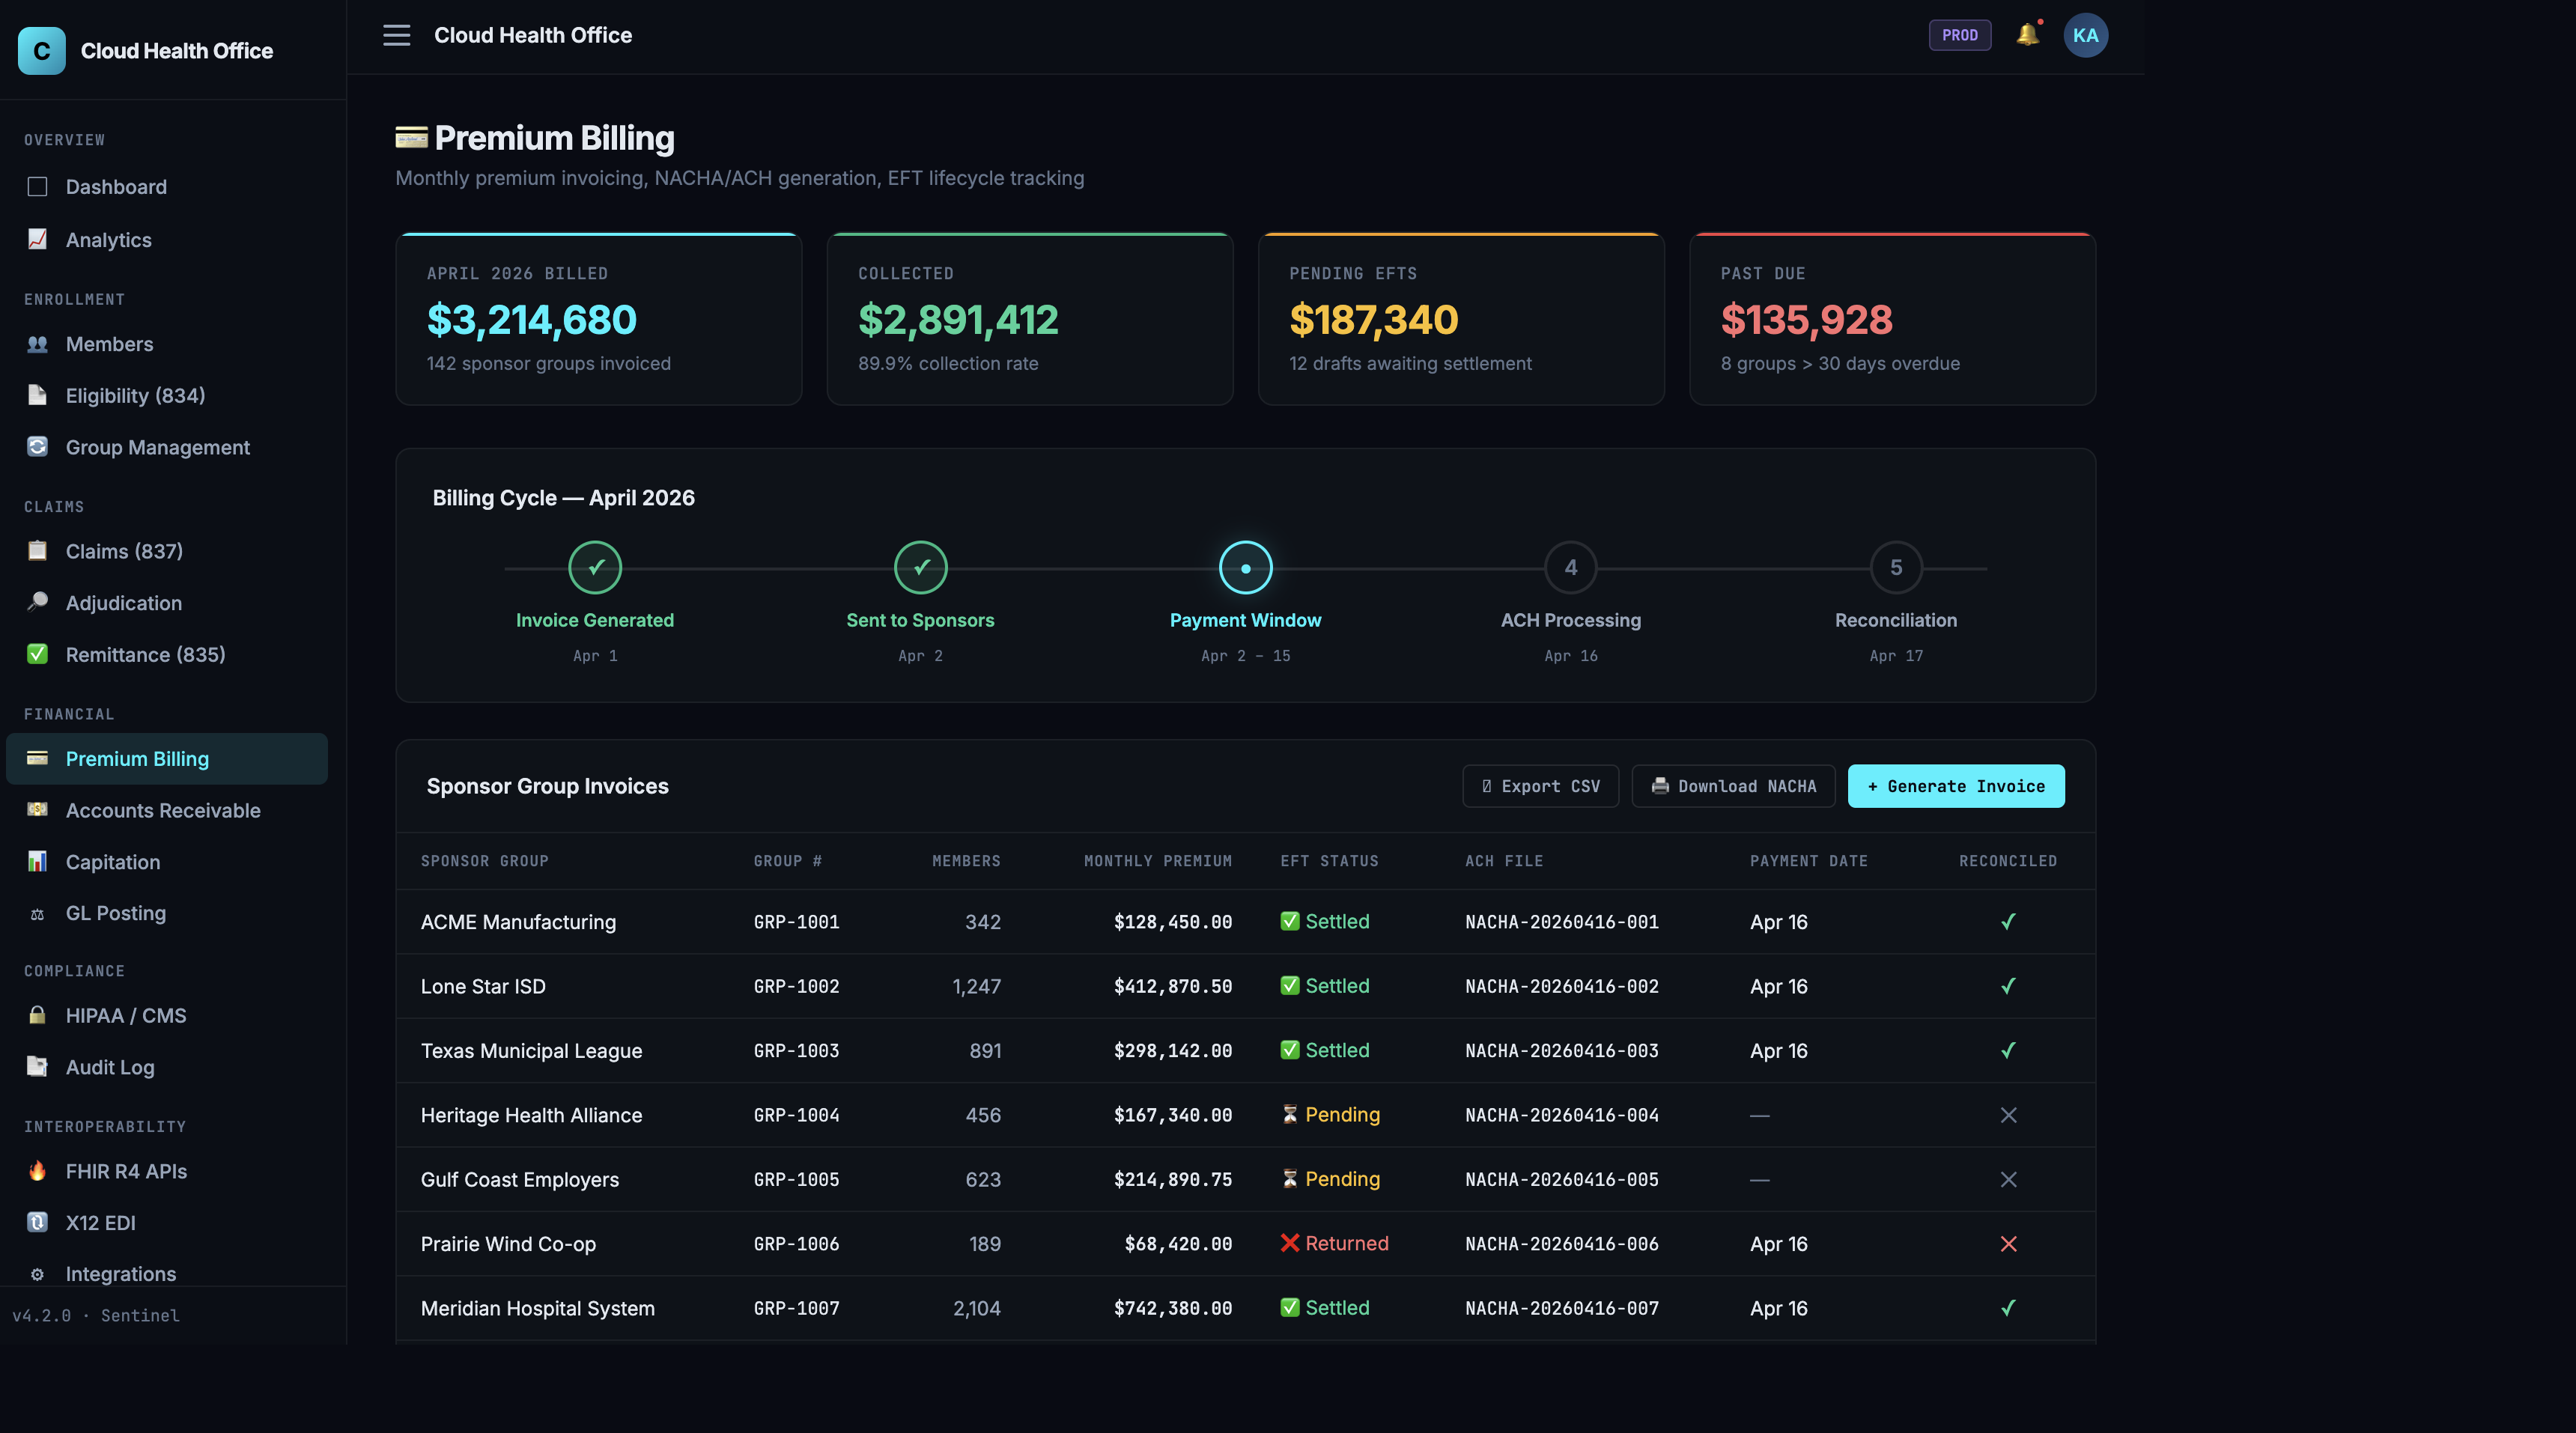Select Audit Log in sidebar

(x=167, y=1067)
